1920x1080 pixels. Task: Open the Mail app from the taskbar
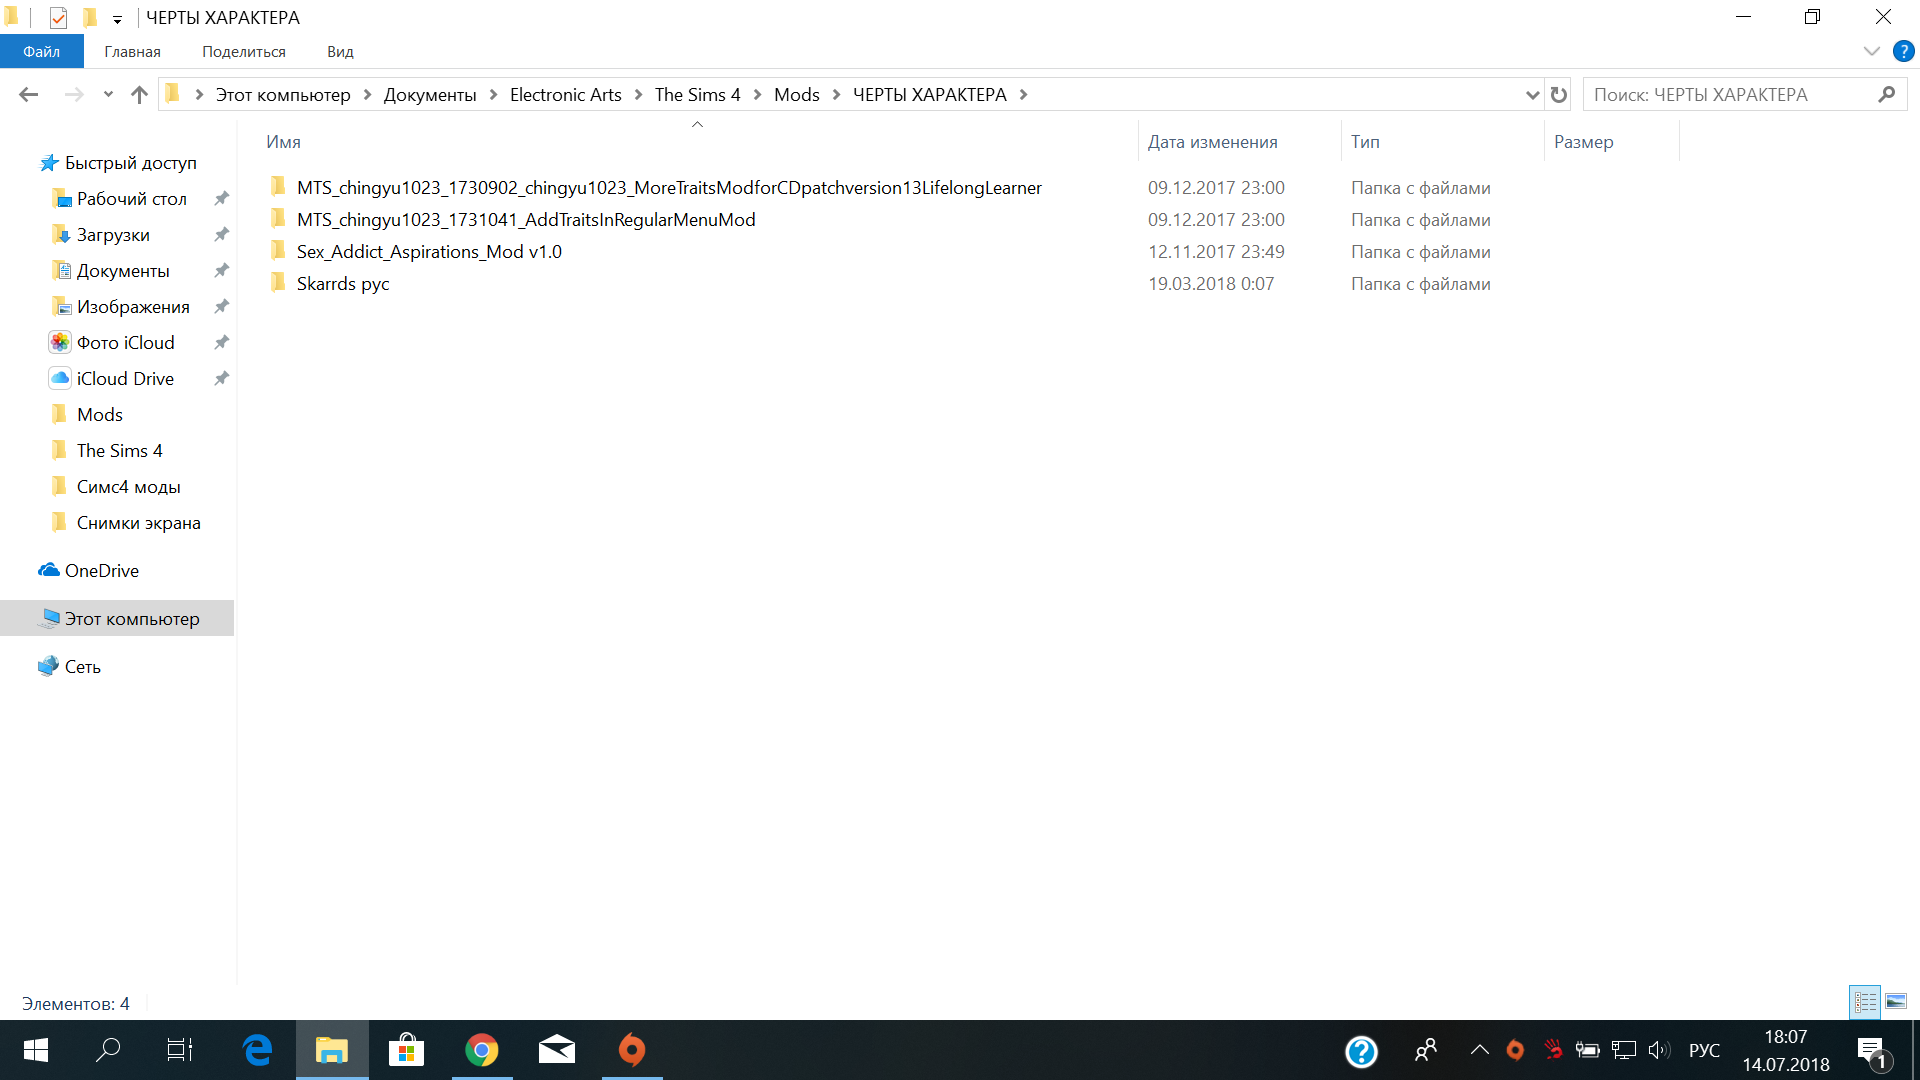coord(557,1050)
